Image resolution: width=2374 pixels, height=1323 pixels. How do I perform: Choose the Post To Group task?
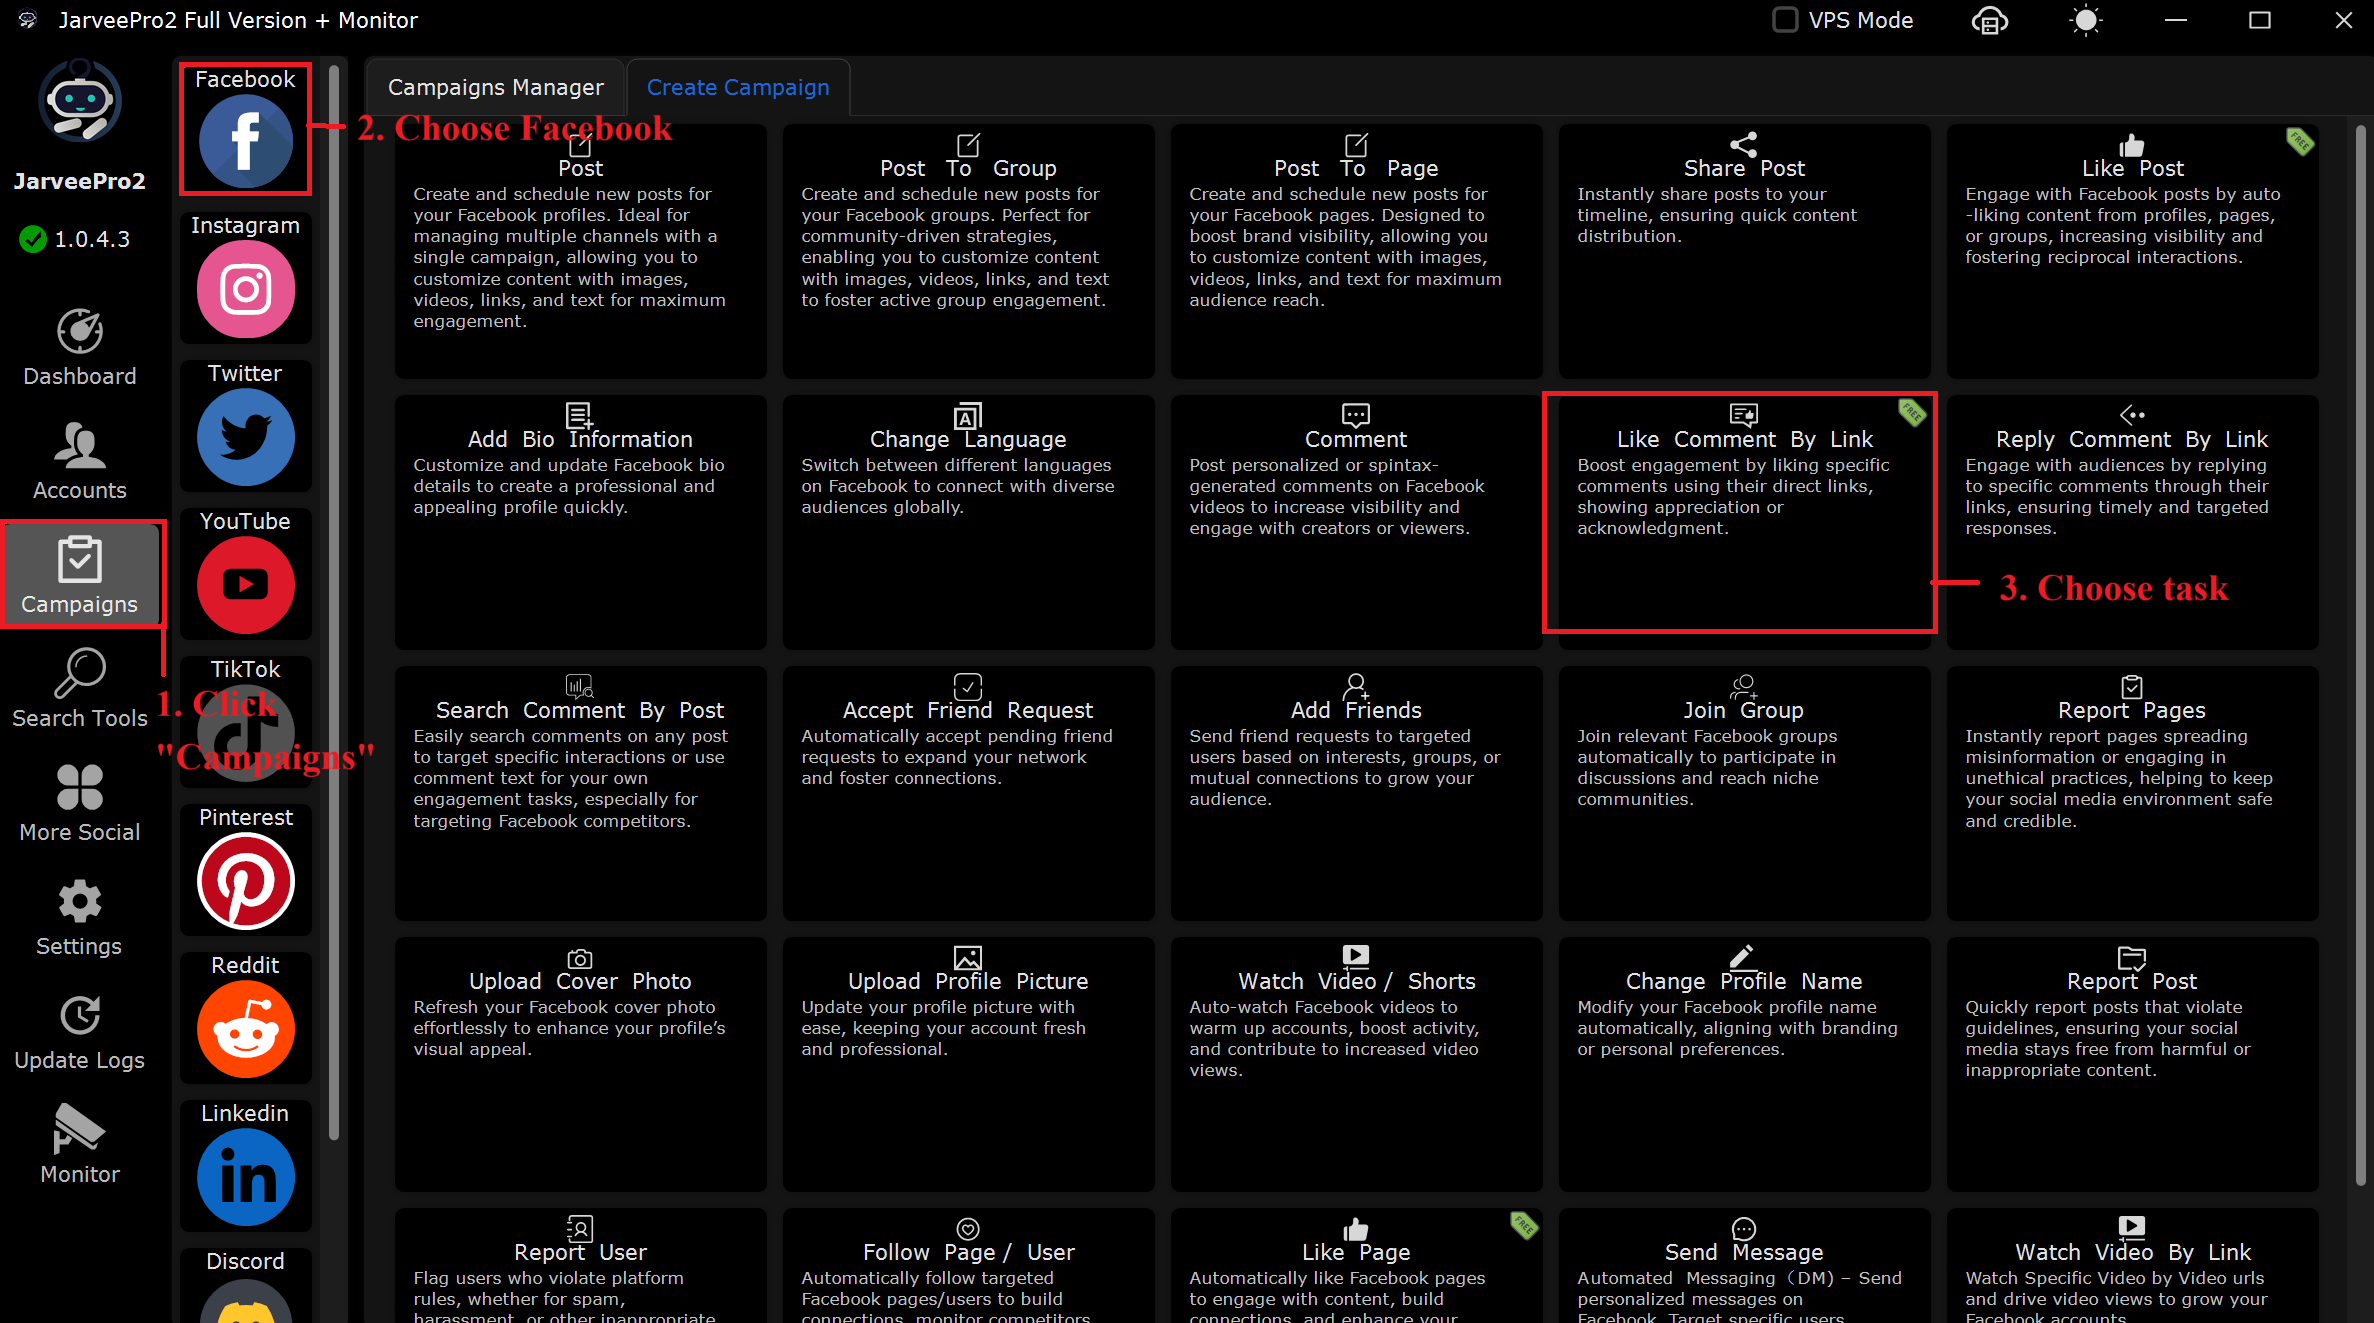[968, 251]
